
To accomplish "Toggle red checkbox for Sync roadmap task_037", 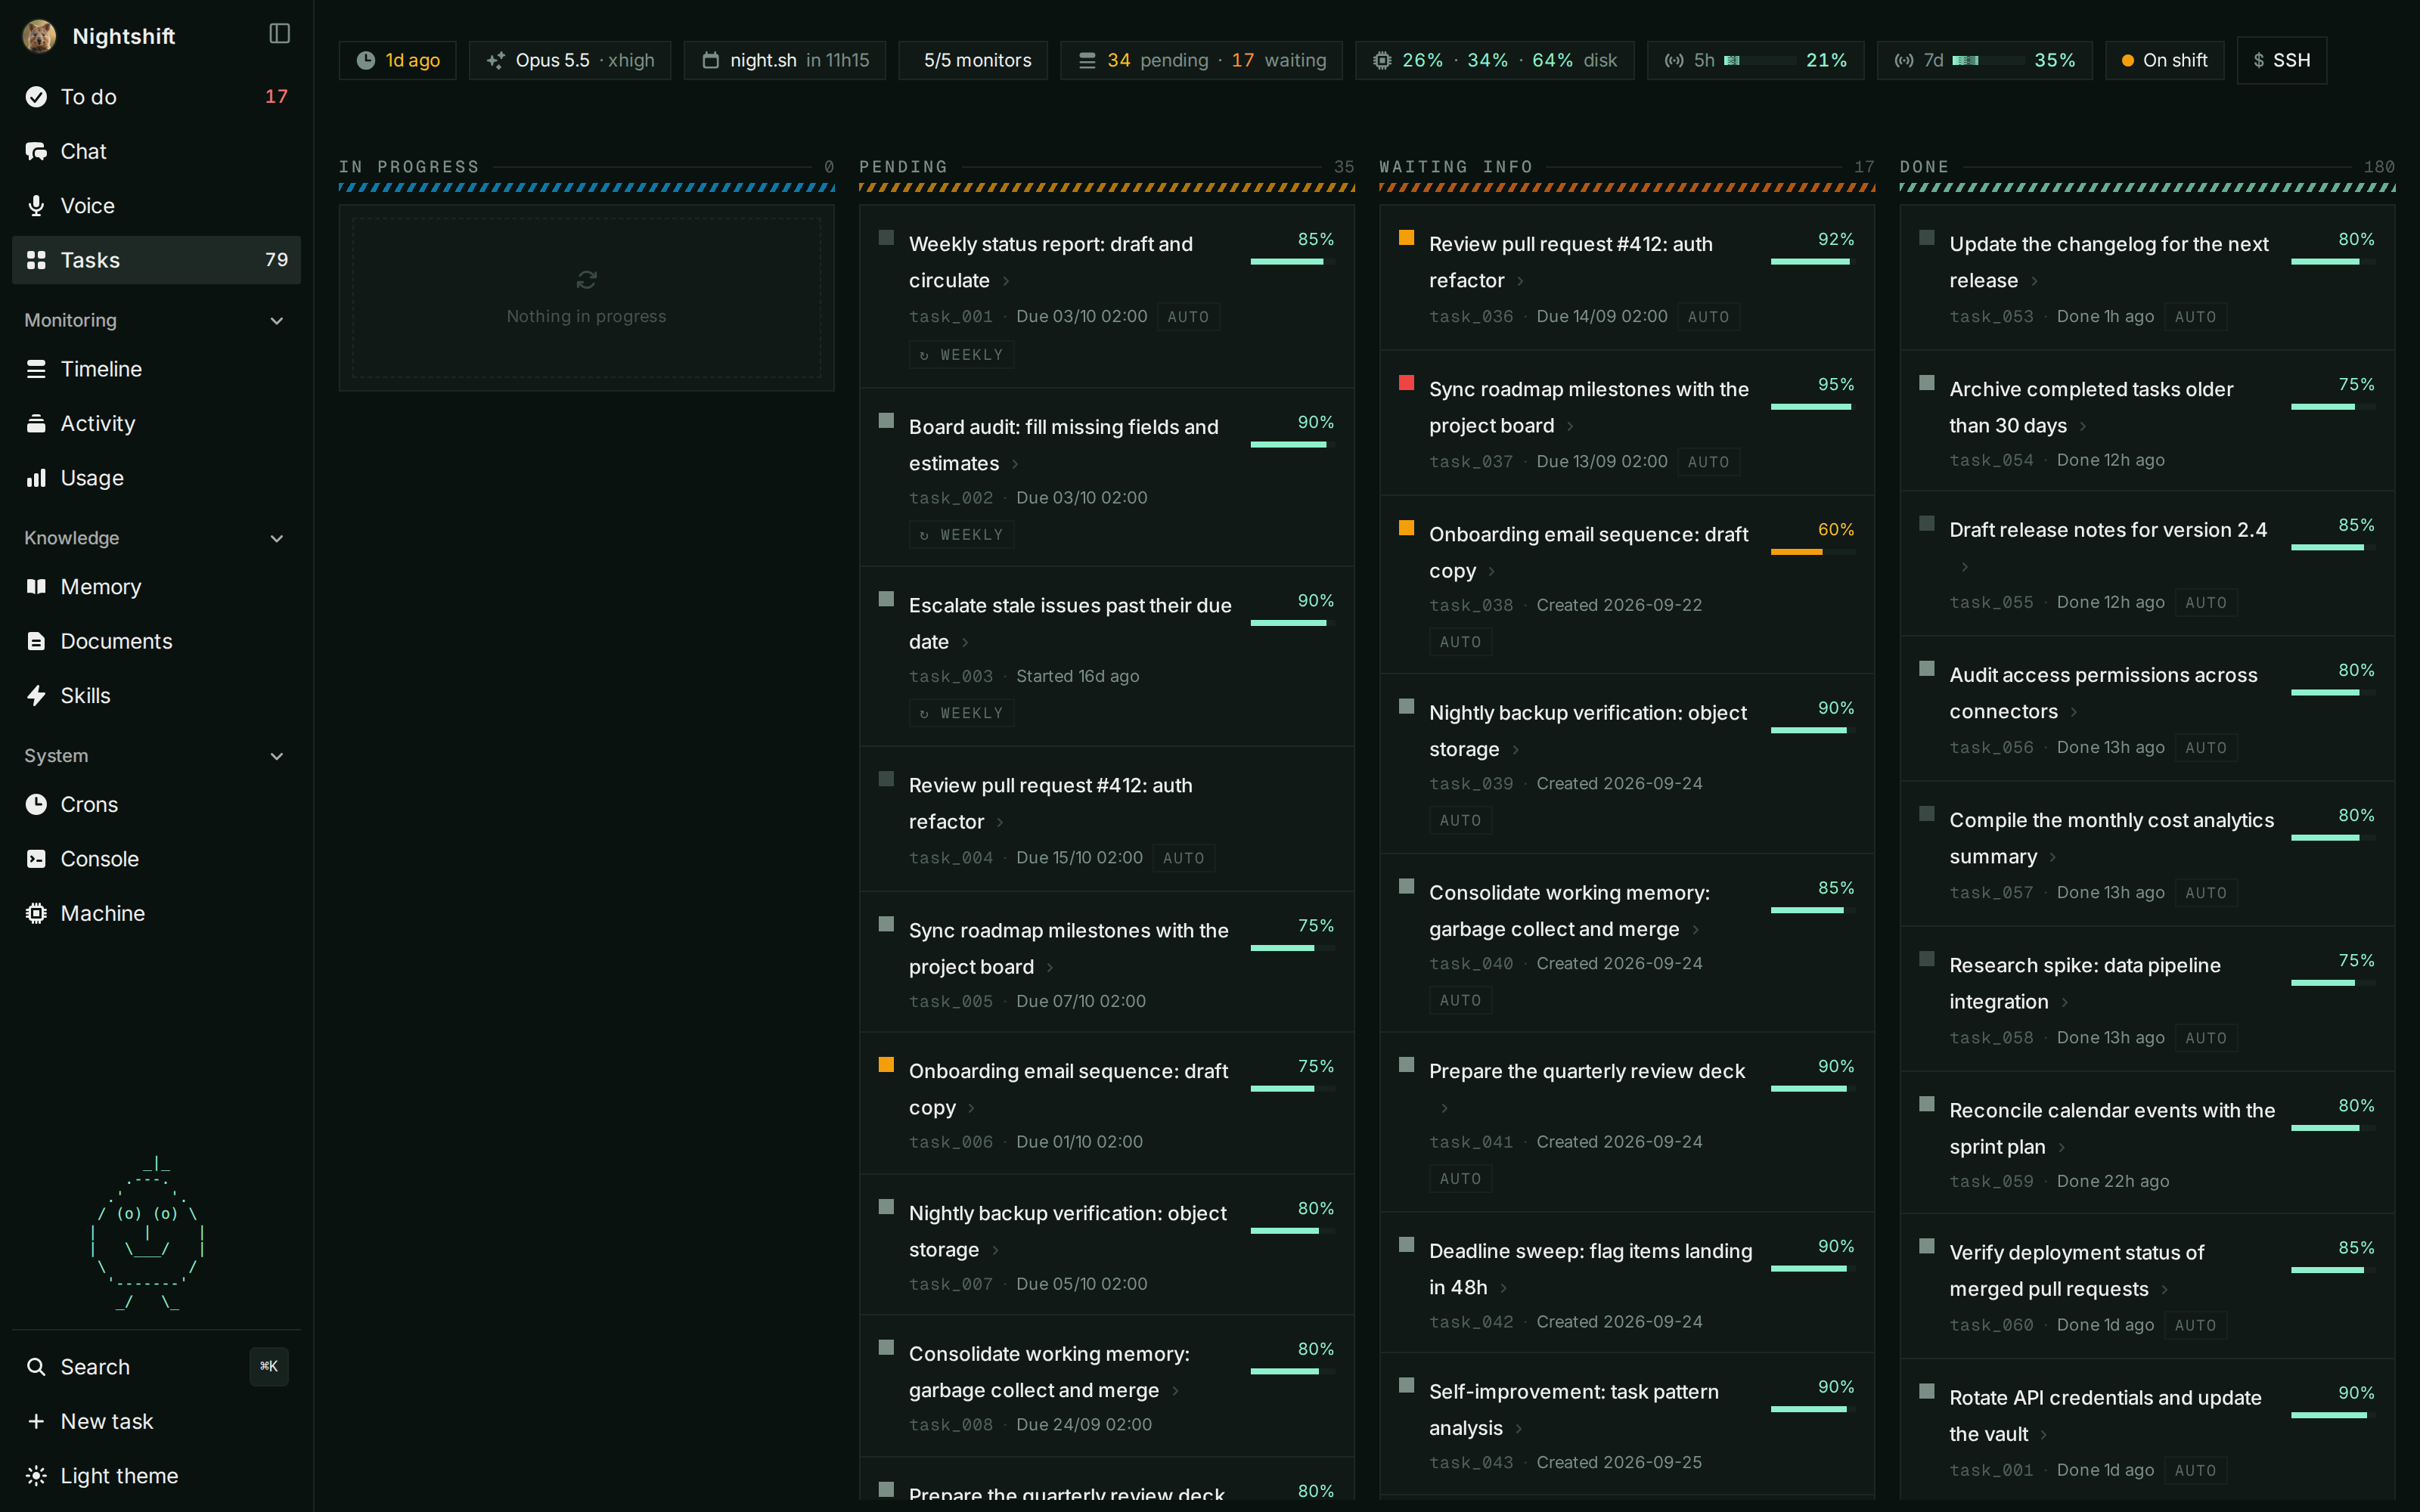I will click(1406, 383).
